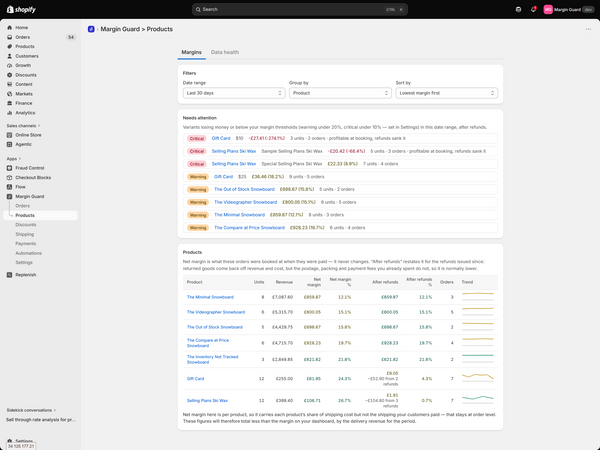Open The Videographer Snowboard warning link
The image size is (600, 450).
point(245,202)
